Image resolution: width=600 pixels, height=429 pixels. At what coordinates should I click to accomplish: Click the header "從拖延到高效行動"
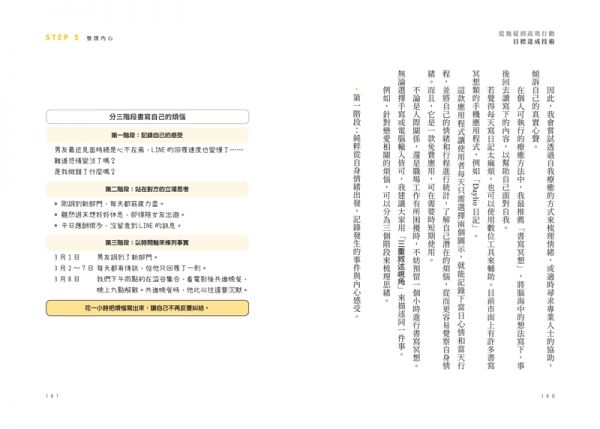tap(527, 34)
